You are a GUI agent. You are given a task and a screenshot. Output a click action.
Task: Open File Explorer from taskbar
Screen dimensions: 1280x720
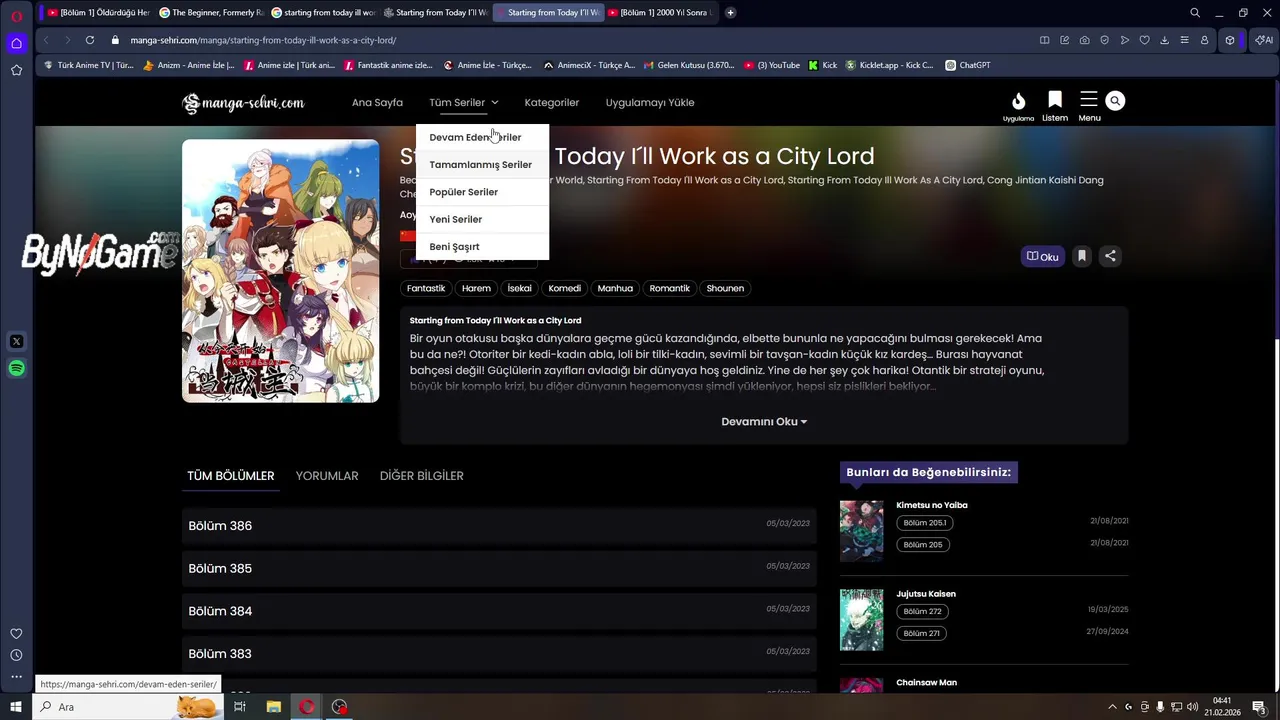273,707
